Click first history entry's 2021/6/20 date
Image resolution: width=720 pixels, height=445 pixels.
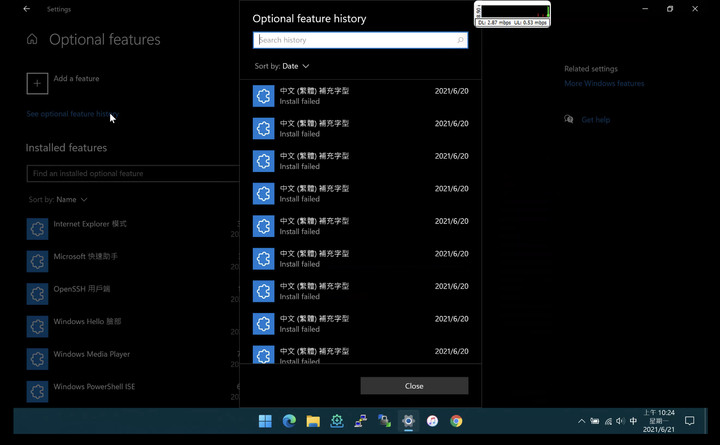pyautogui.click(x=451, y=91)
